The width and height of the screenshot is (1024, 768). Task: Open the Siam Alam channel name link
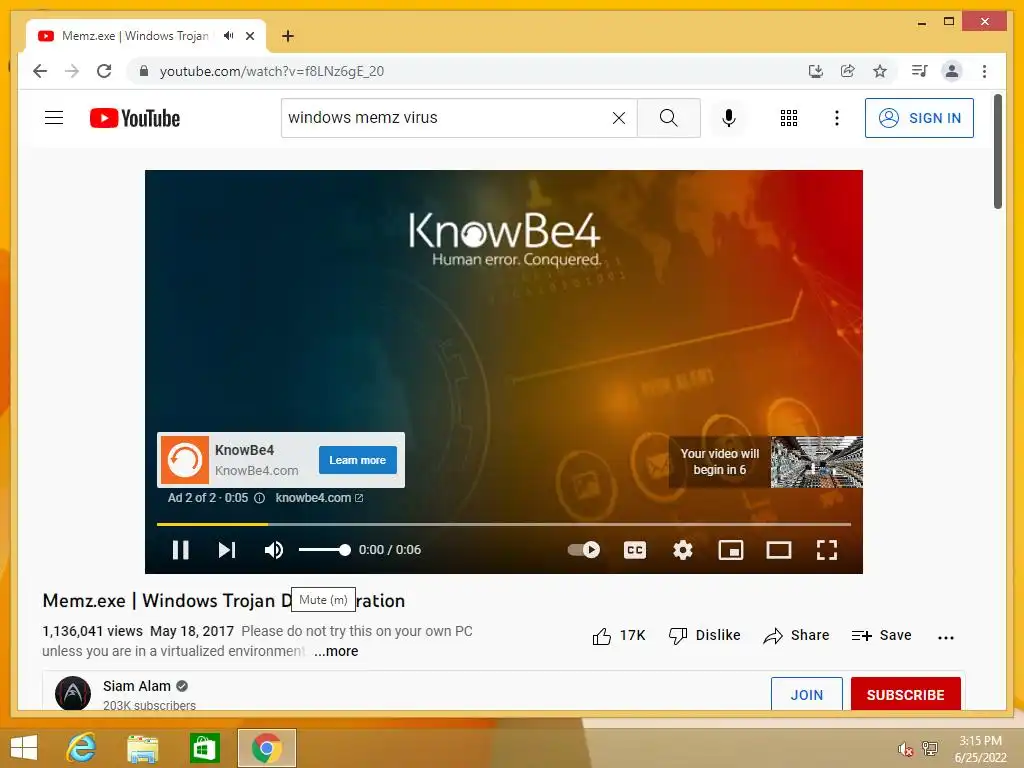tap(136, 686)
